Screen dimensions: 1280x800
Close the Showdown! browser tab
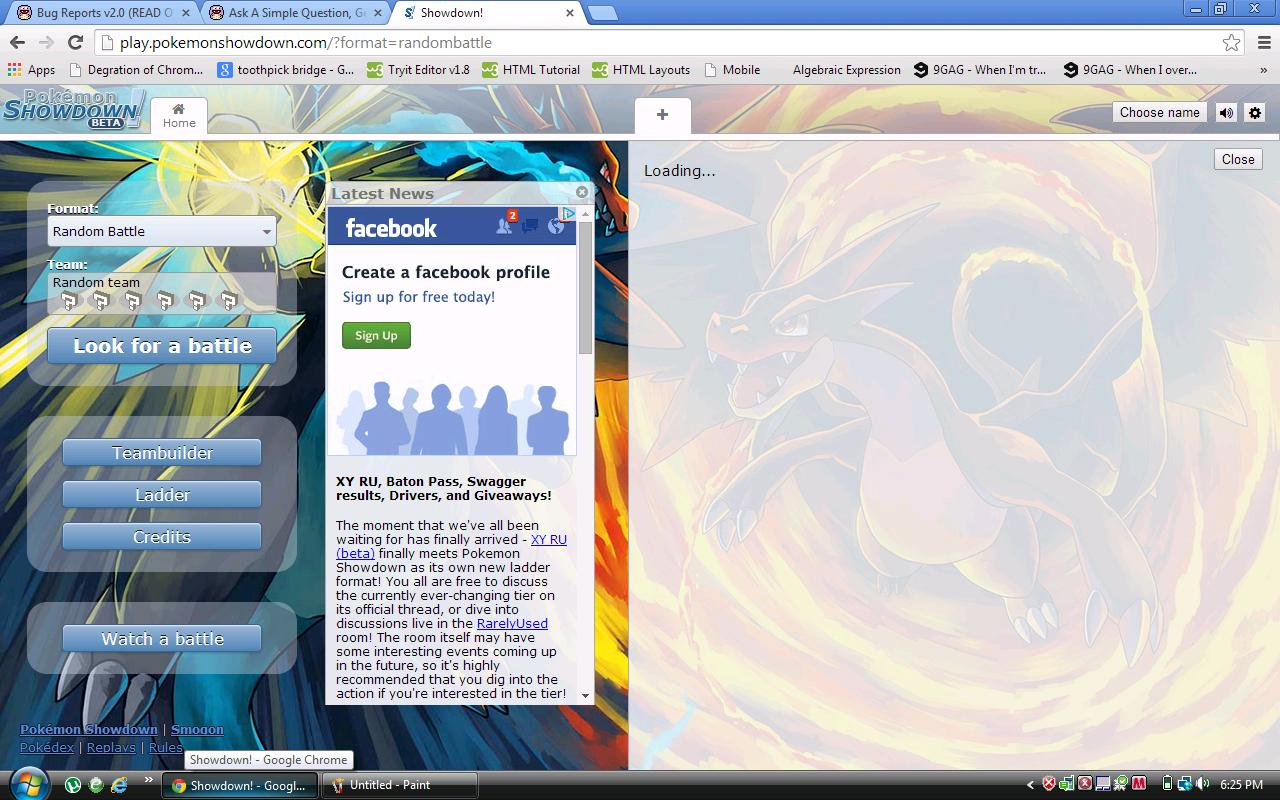(571, 13)
